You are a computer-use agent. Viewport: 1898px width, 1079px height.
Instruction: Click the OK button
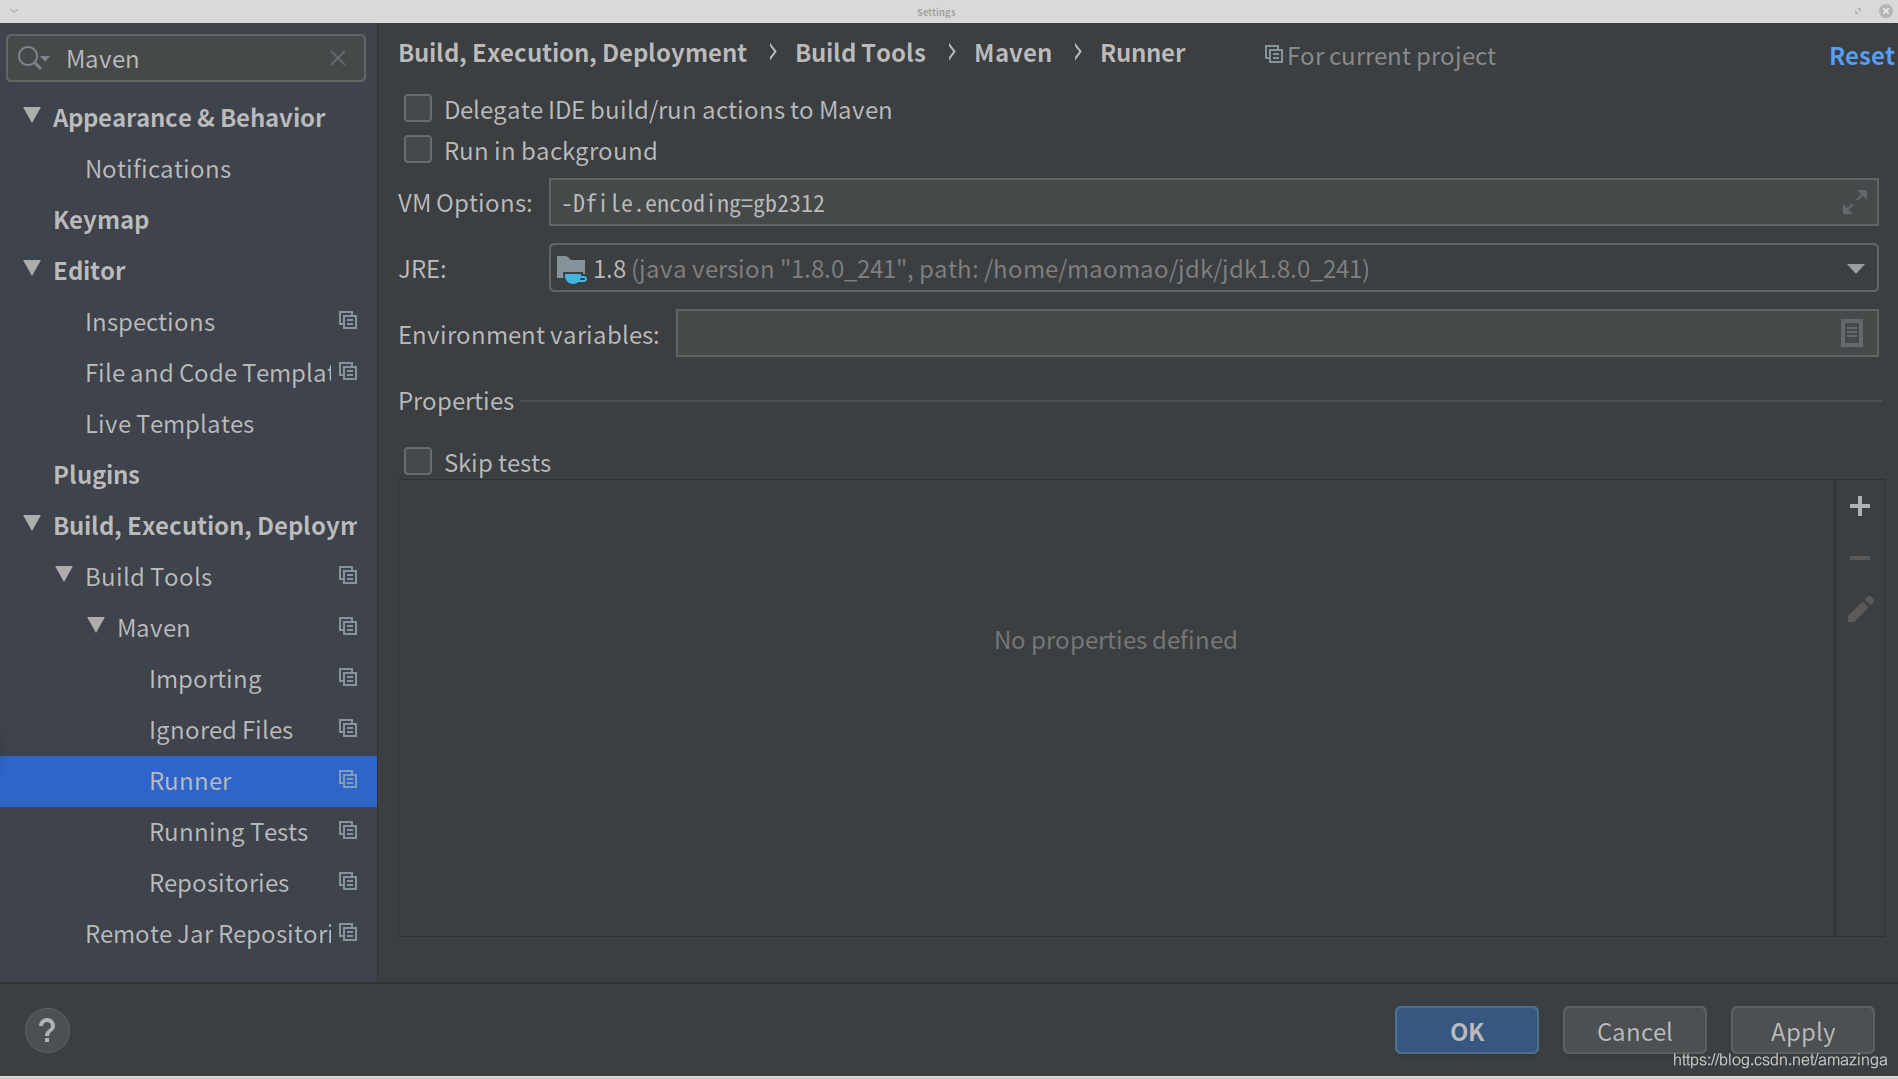coord(1466,1031)
